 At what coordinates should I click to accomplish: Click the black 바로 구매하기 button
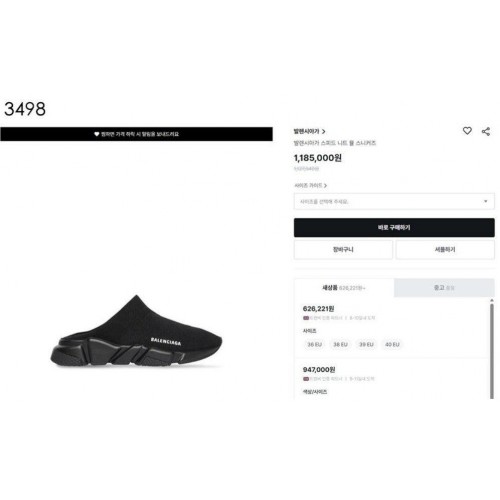394,228
